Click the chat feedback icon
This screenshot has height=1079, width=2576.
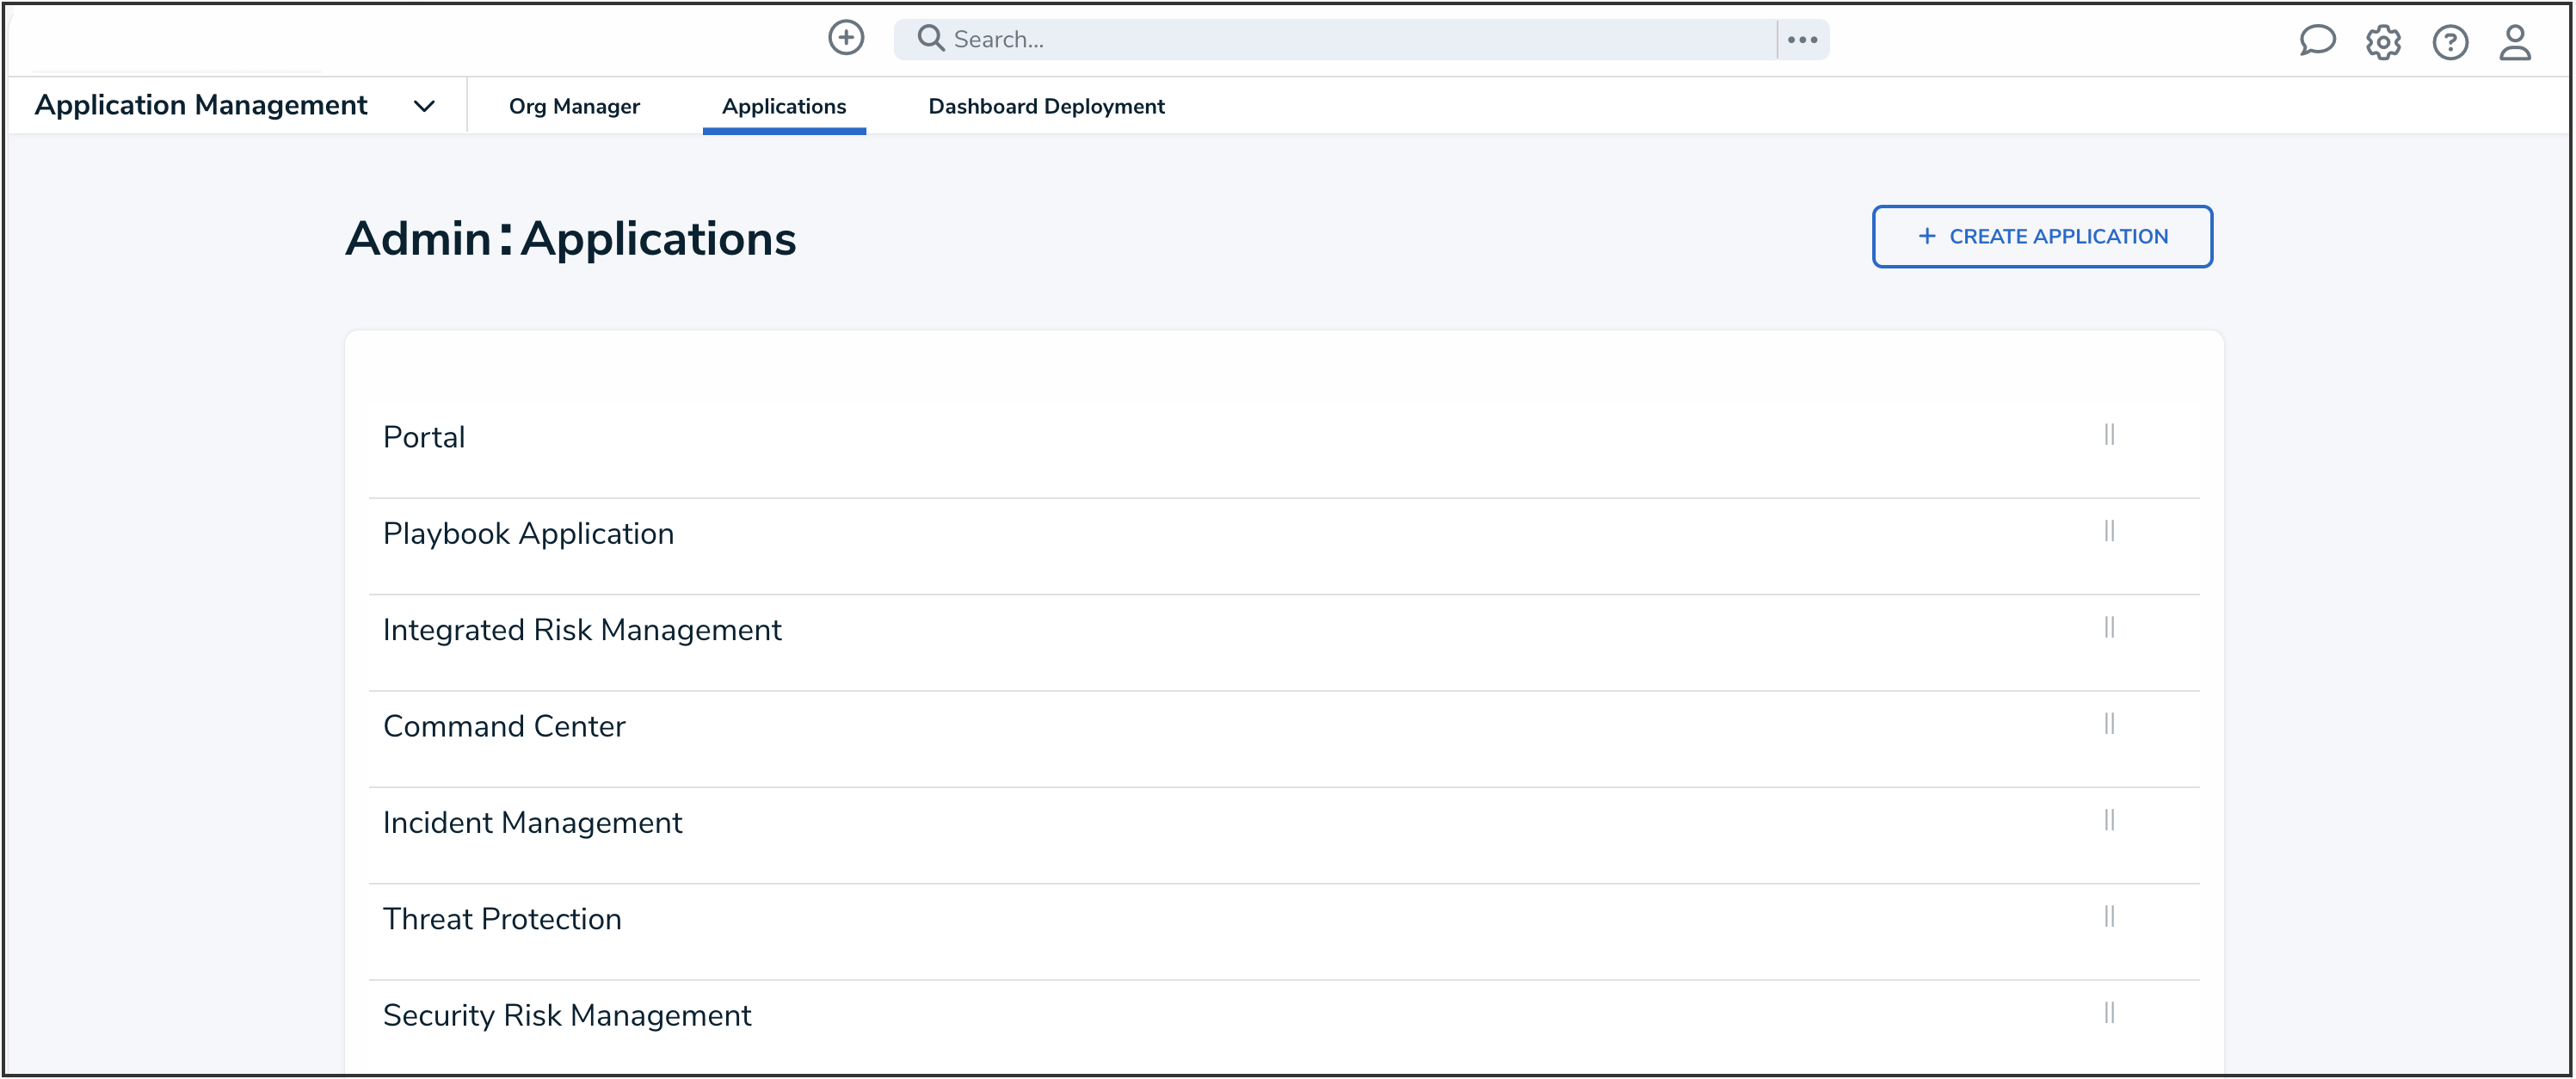[x=2318, y=41]
